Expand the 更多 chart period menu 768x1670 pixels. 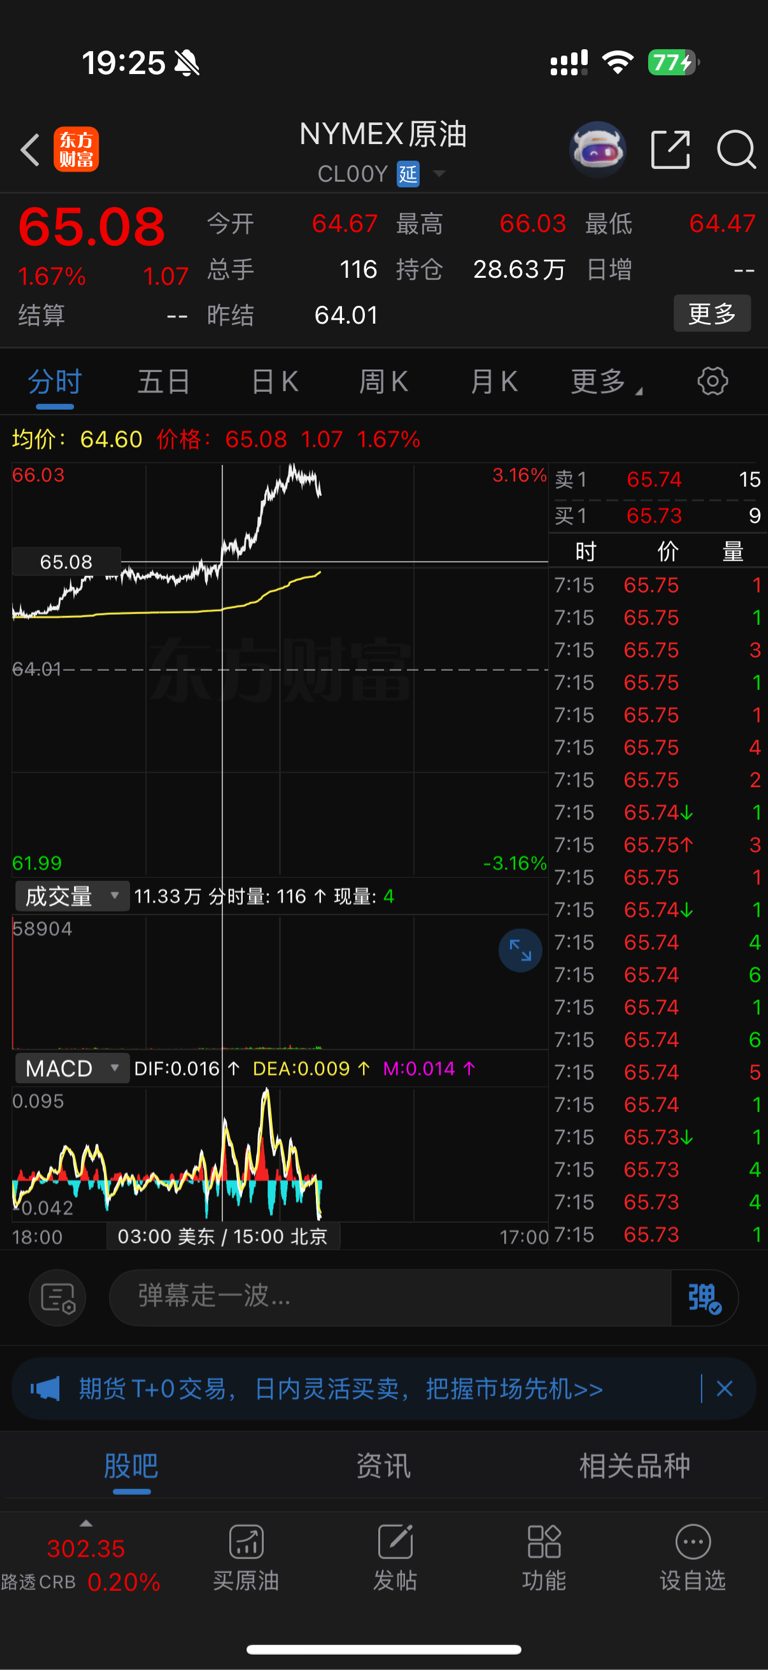pyautogui.click(x=606, y=381)
